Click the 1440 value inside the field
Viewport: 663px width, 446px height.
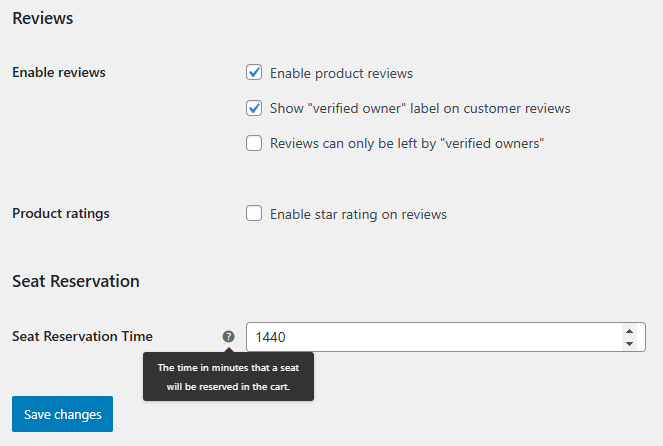(x=272, y=337)
